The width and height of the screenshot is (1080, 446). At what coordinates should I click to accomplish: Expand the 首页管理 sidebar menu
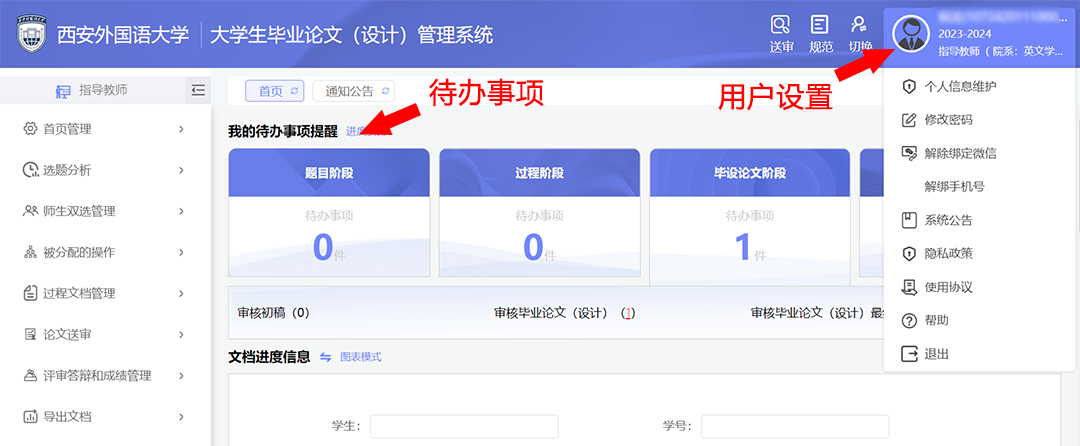105,129
